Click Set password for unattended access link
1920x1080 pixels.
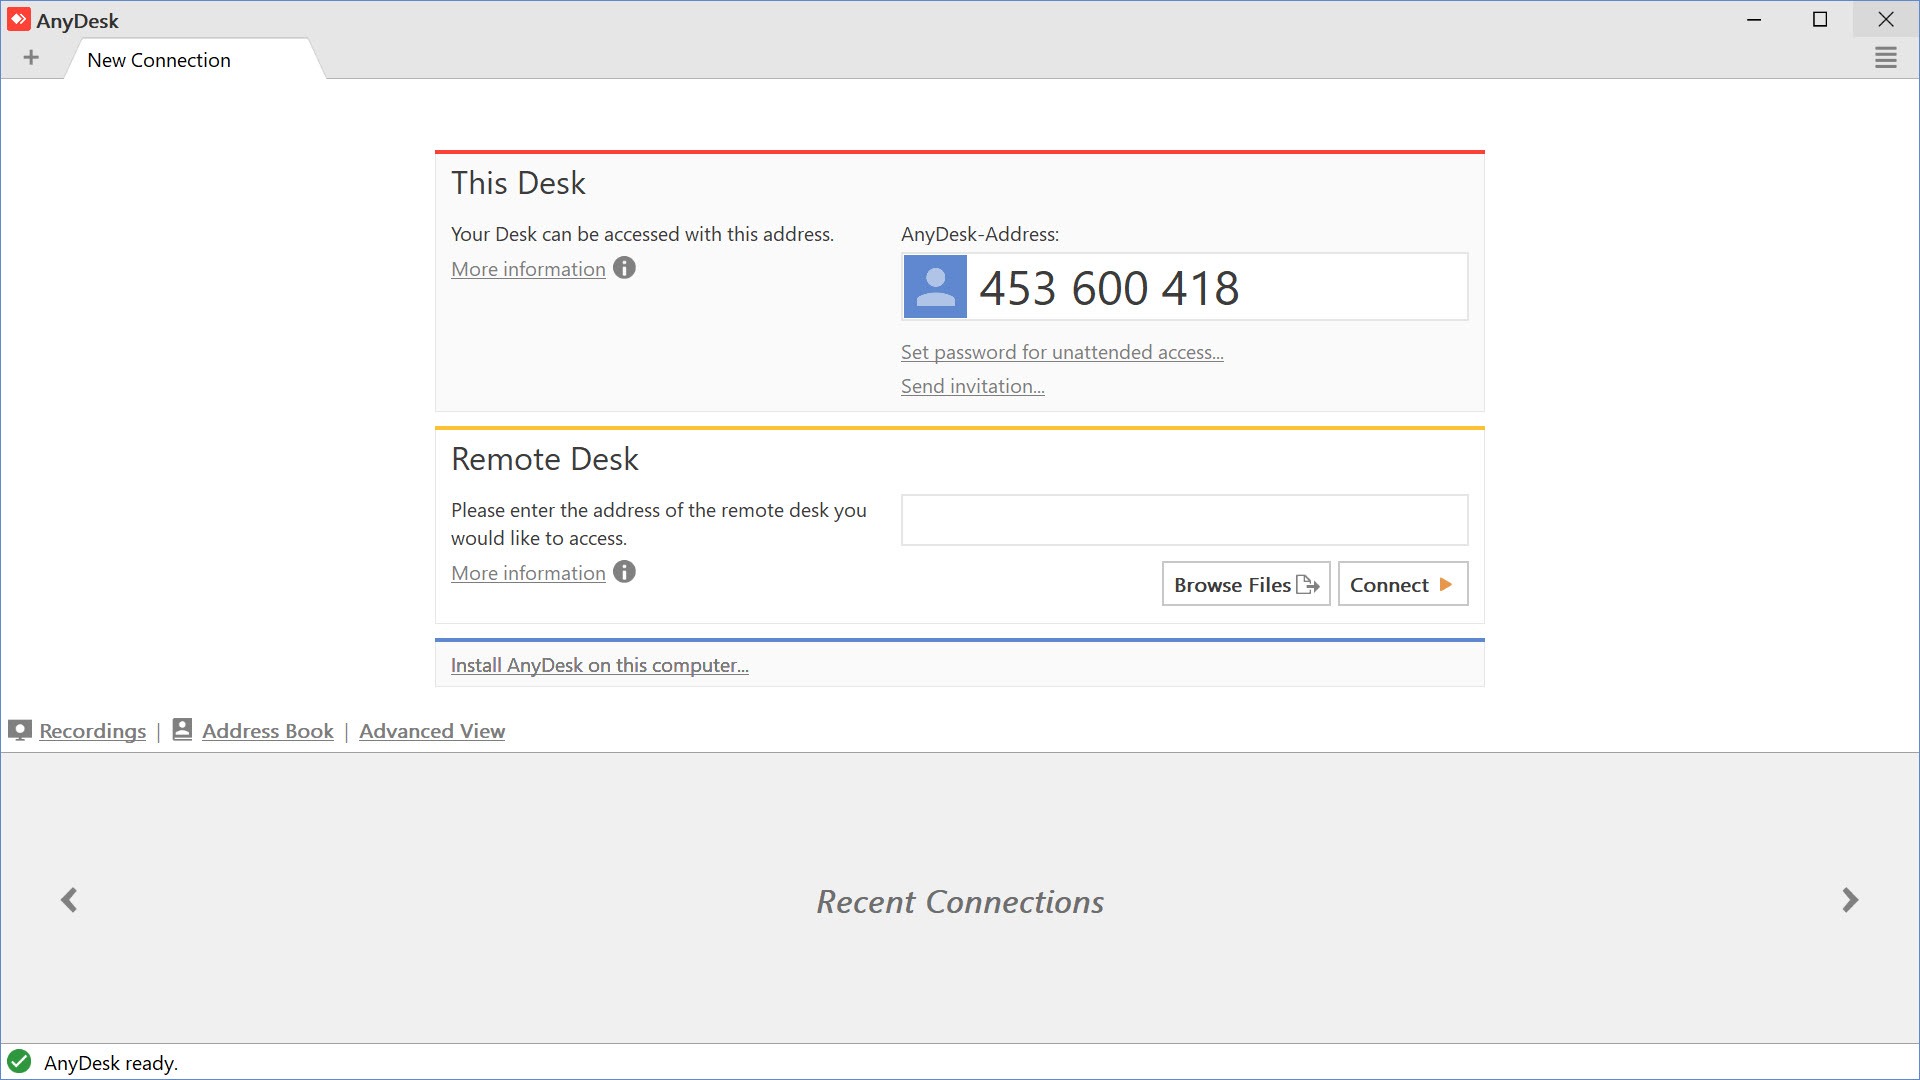tap(1063, 351)
